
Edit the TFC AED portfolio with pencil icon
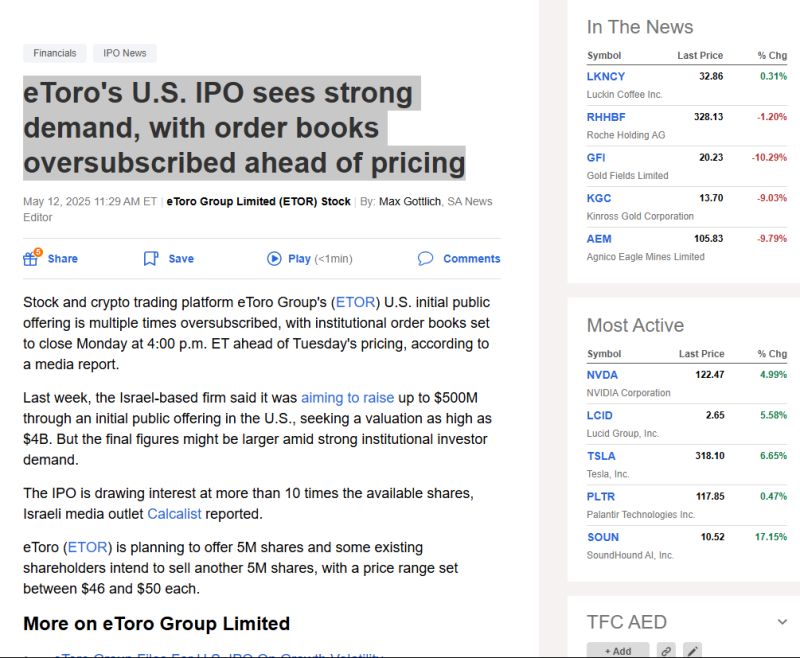691,650
